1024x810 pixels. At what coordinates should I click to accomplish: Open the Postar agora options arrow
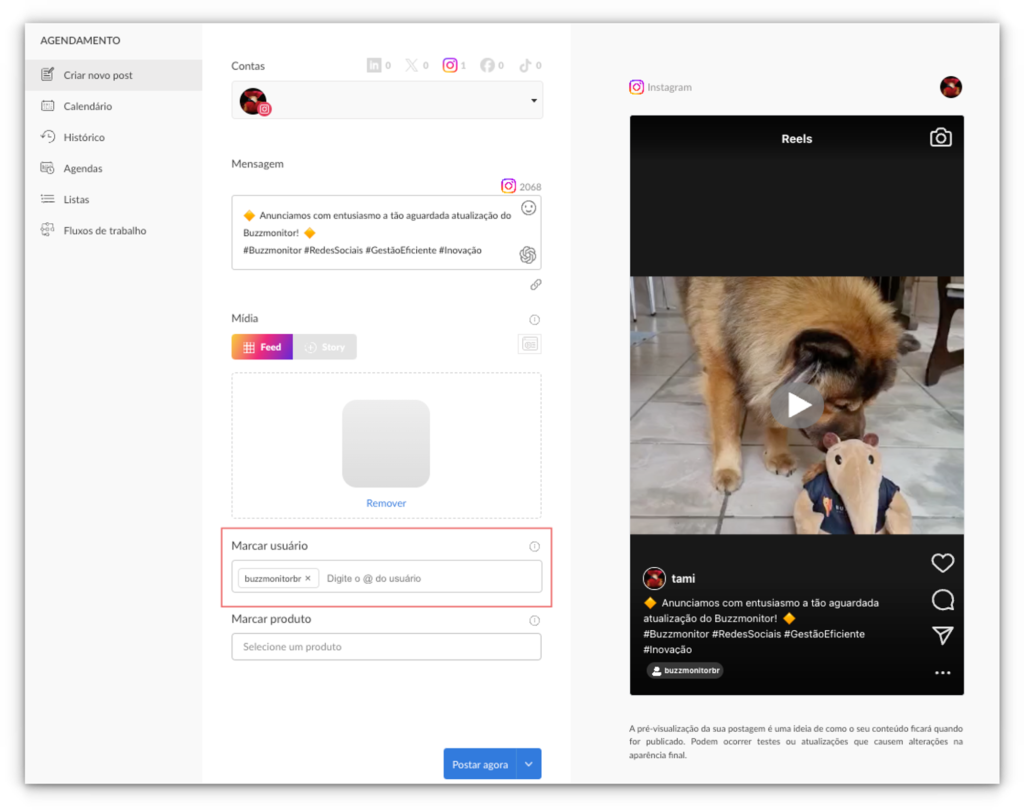click(530, 764)
